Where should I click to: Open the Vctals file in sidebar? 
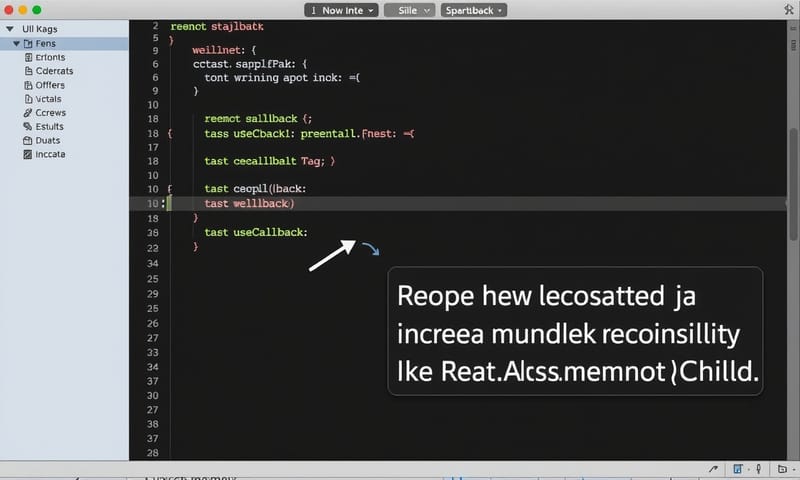(48, 99)
